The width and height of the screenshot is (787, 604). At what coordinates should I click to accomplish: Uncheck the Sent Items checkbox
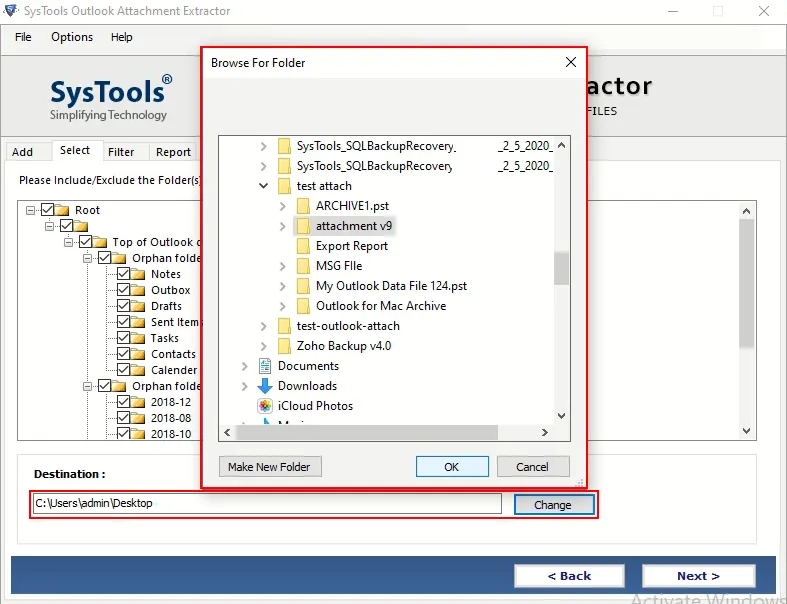[123, 322]
